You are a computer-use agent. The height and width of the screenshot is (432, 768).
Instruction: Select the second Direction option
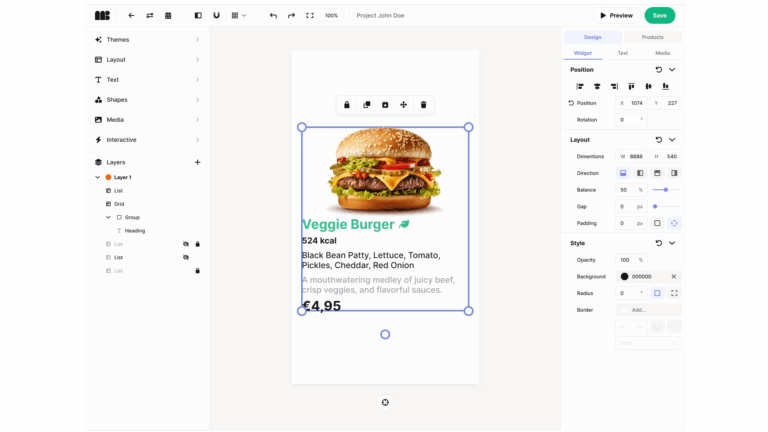(x=640, y=173)
